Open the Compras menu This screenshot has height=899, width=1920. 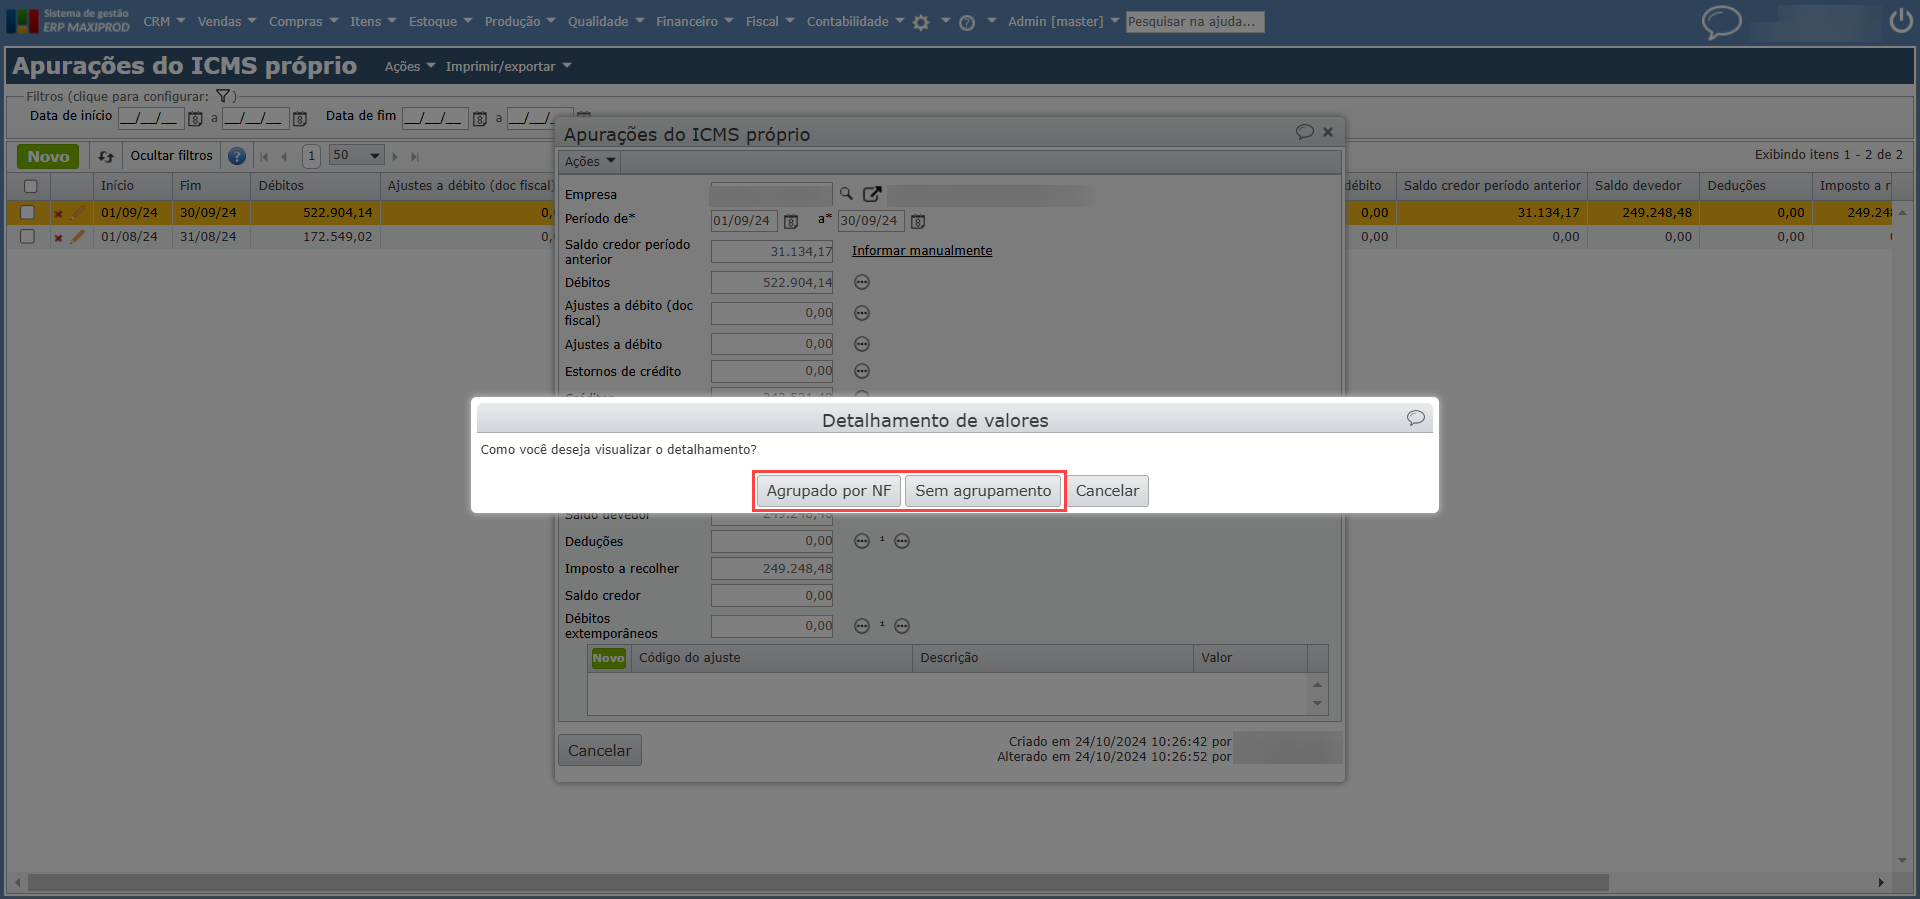304,21
